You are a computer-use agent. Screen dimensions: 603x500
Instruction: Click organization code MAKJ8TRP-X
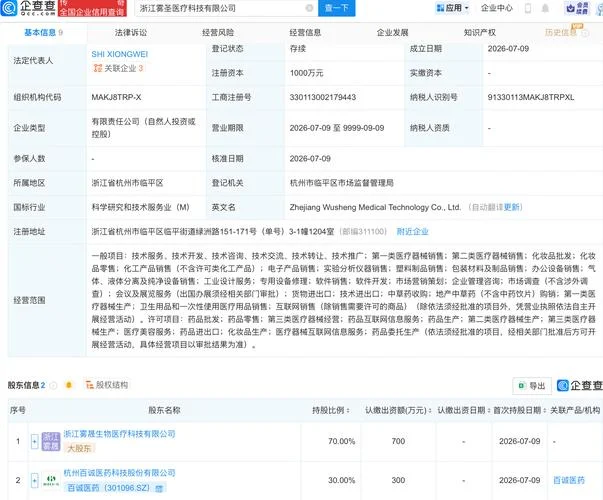point(116,97)
